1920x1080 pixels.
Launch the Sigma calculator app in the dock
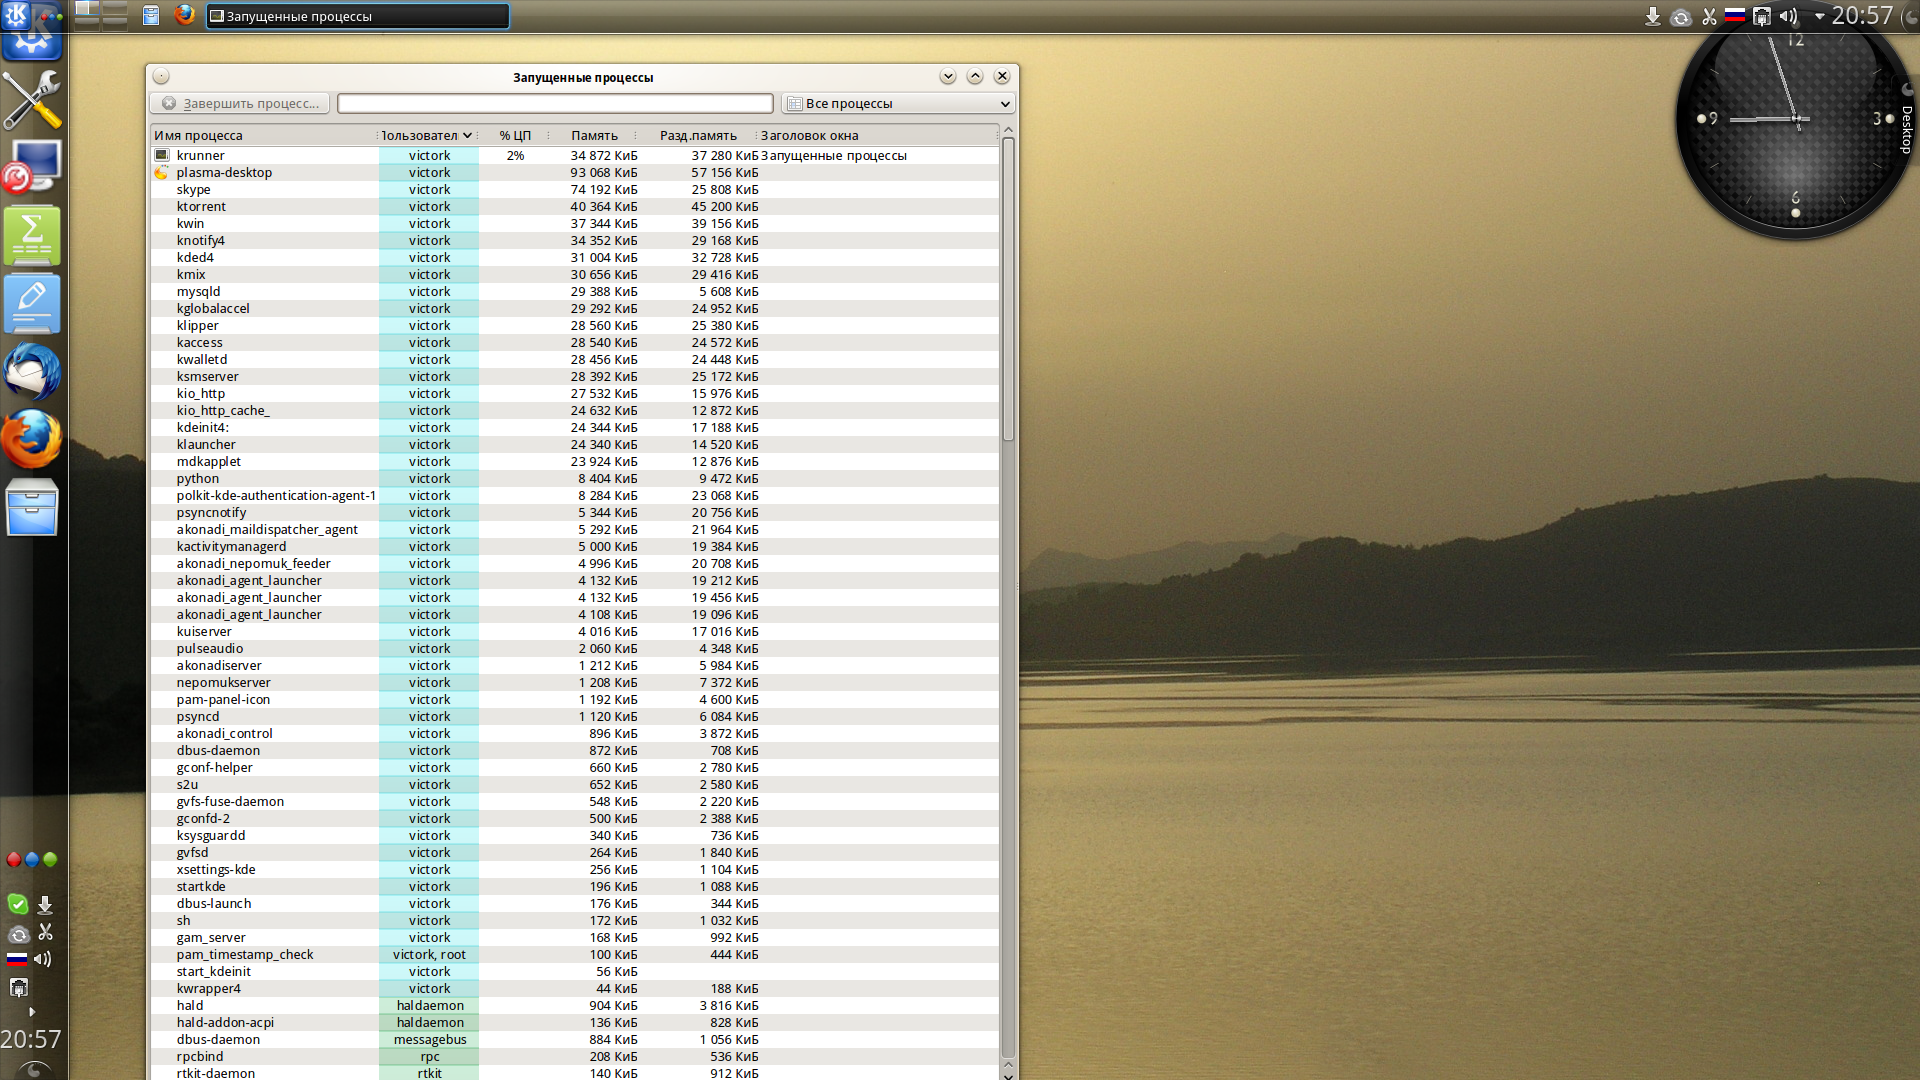pyautogui.click(x=32, y=236)
